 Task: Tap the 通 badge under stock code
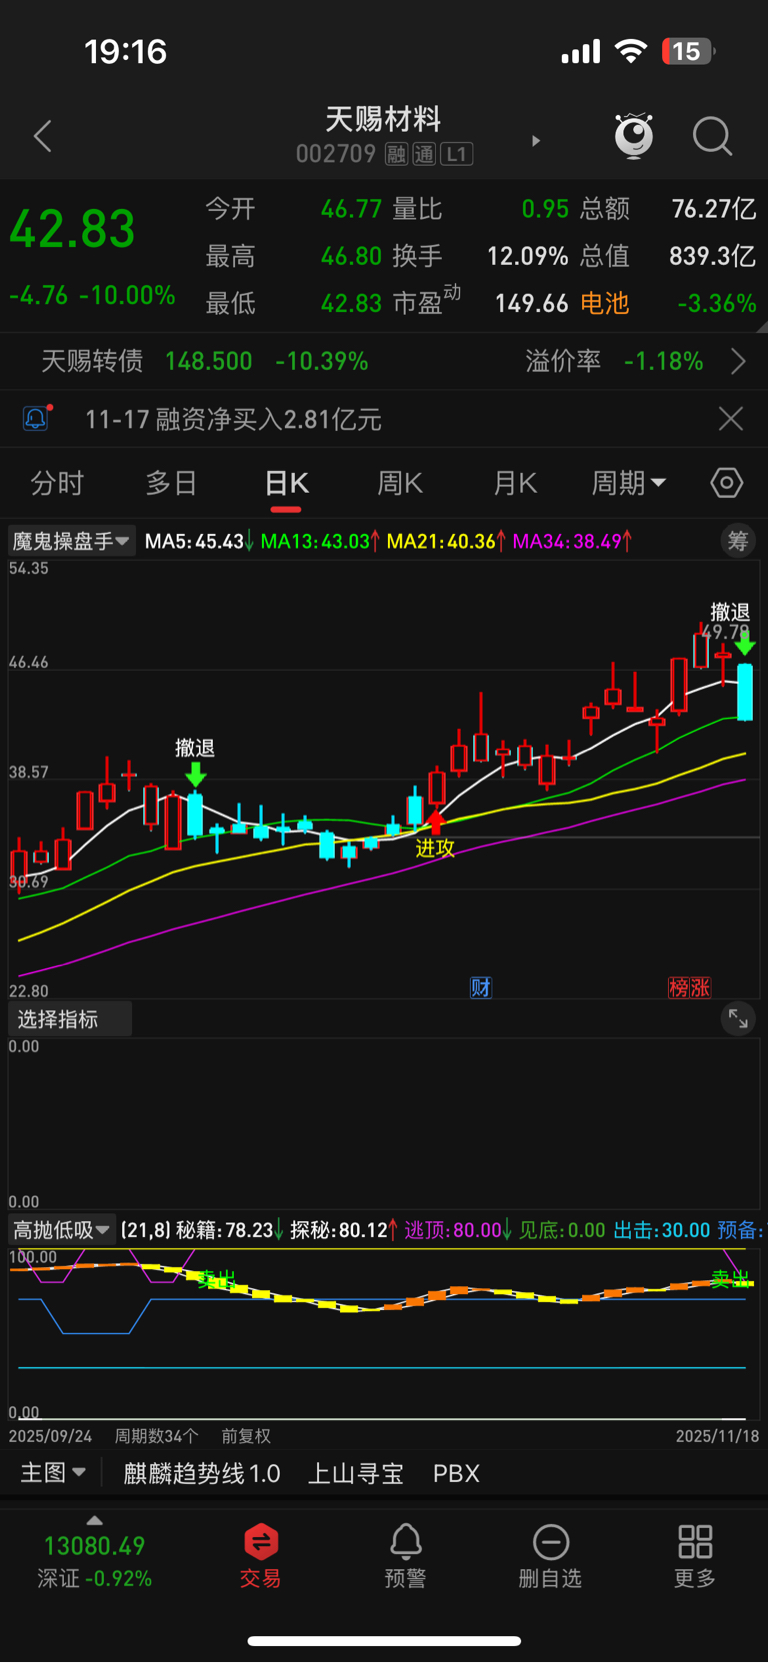(424, 154)
